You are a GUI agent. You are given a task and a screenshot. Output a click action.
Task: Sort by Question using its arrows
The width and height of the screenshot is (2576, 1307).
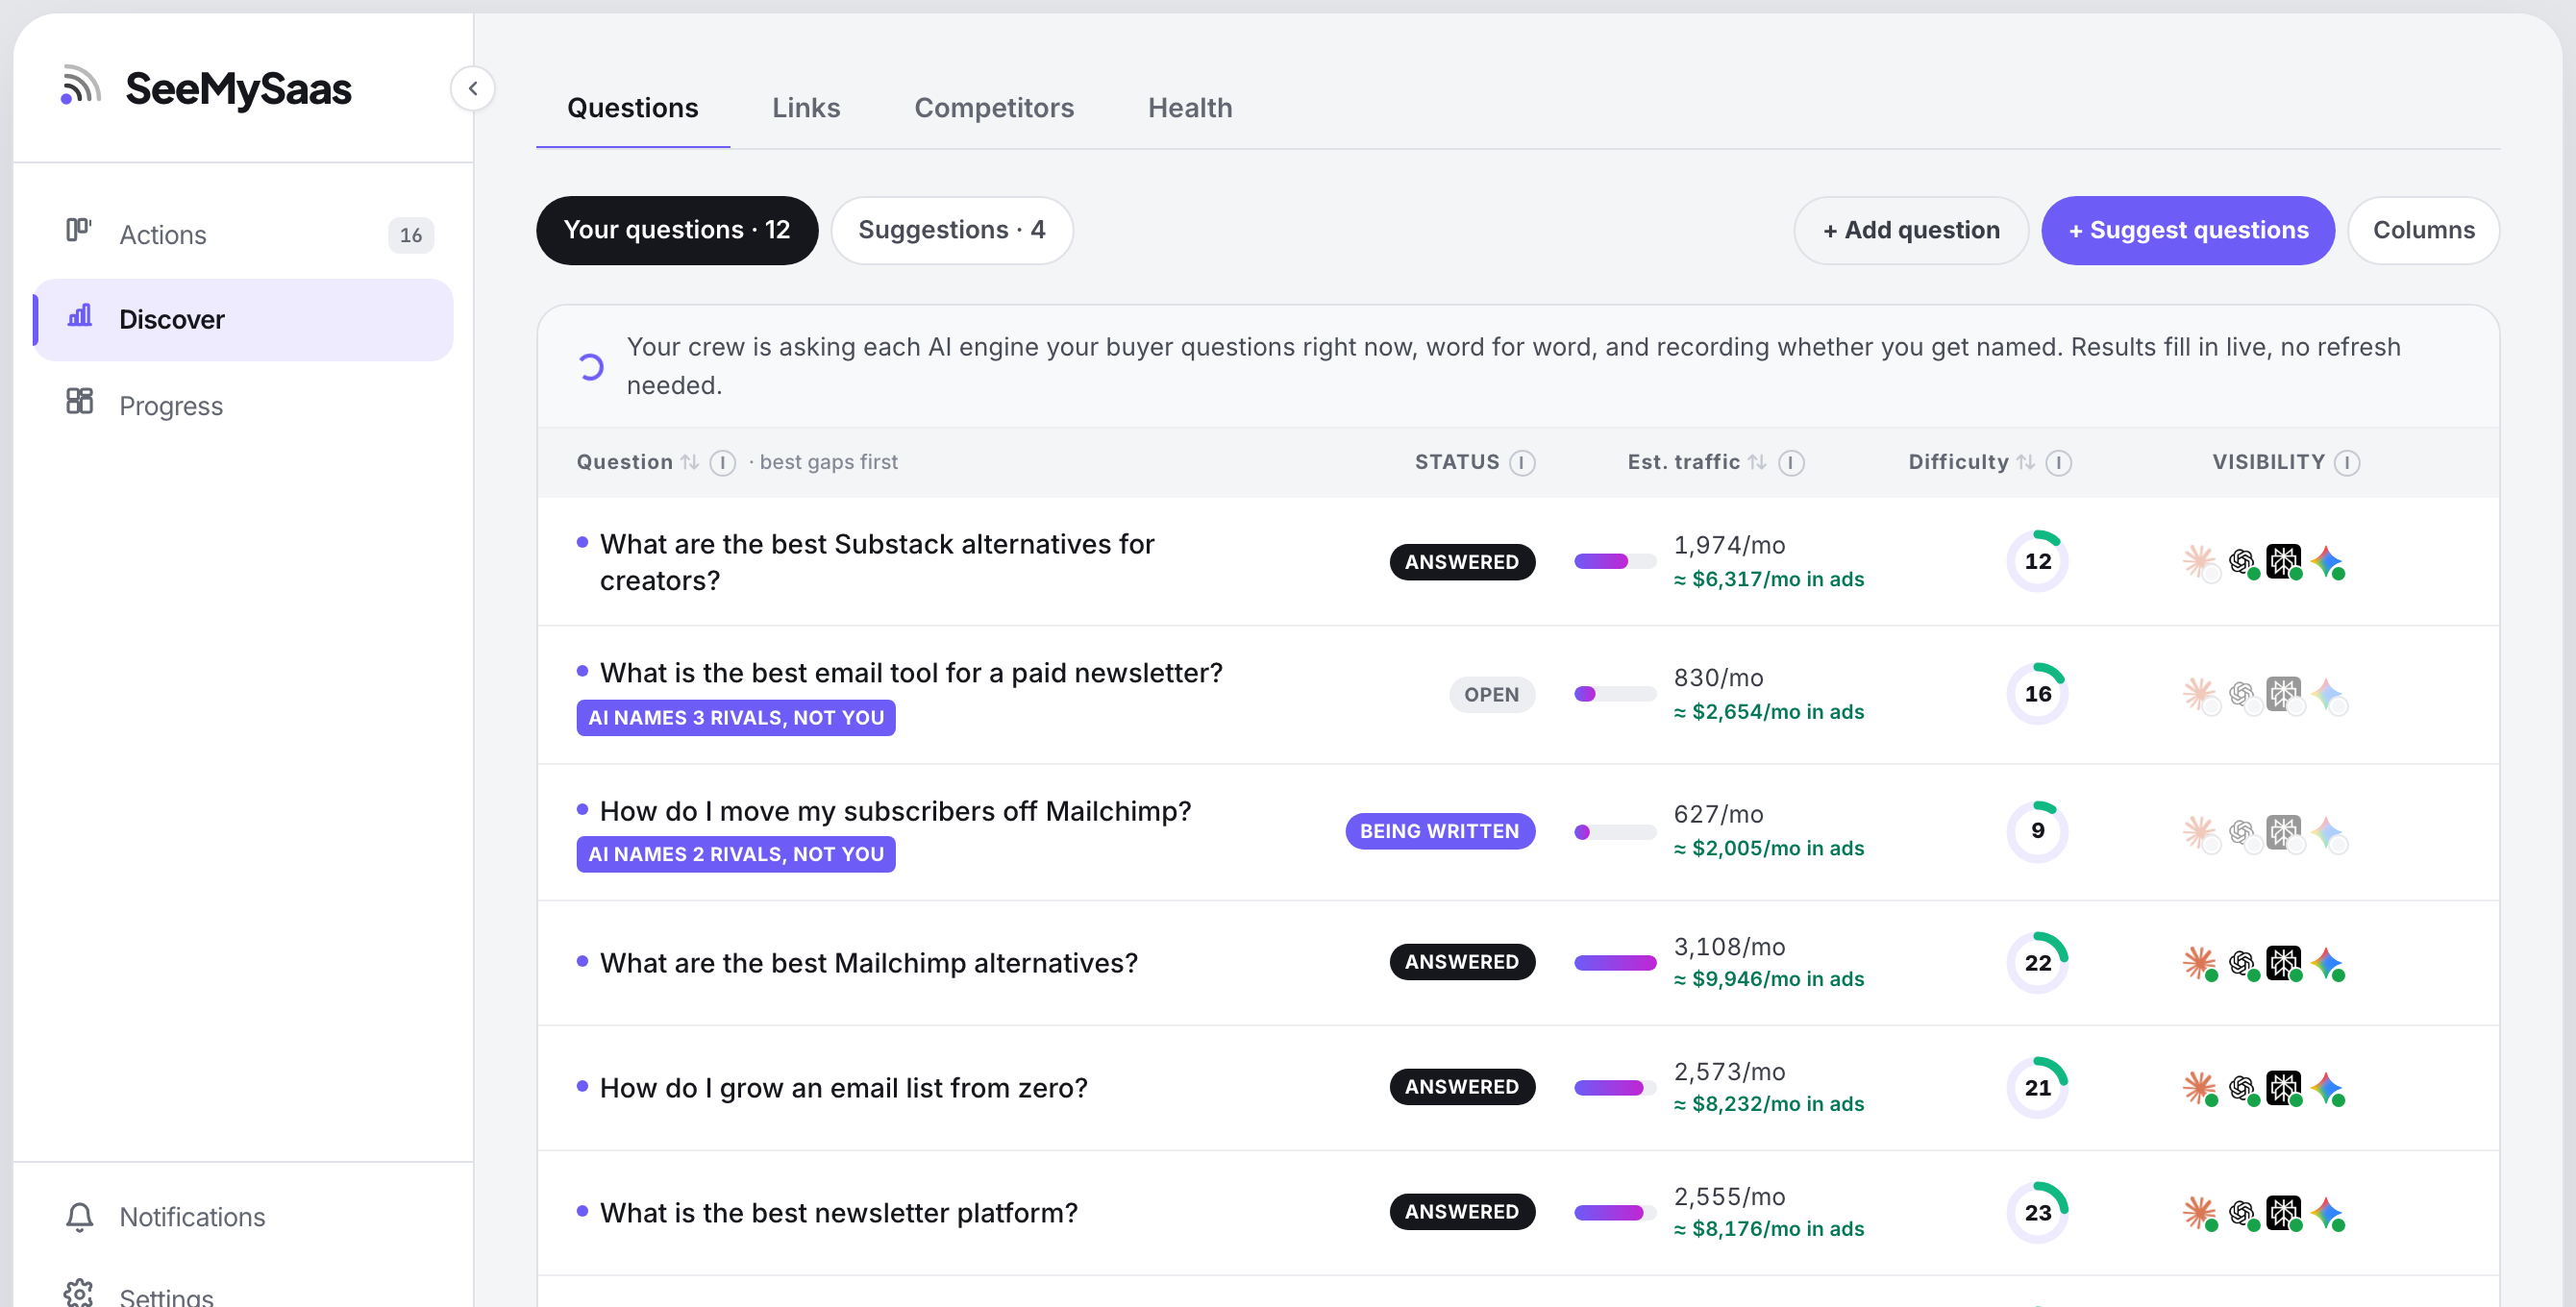[x=690, y=462]
